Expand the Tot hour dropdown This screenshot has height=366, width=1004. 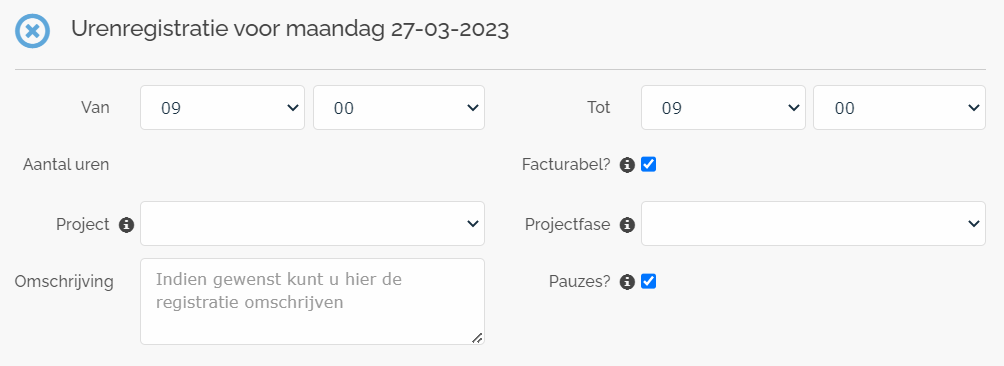pyautogui.click(x=723, y=107)
